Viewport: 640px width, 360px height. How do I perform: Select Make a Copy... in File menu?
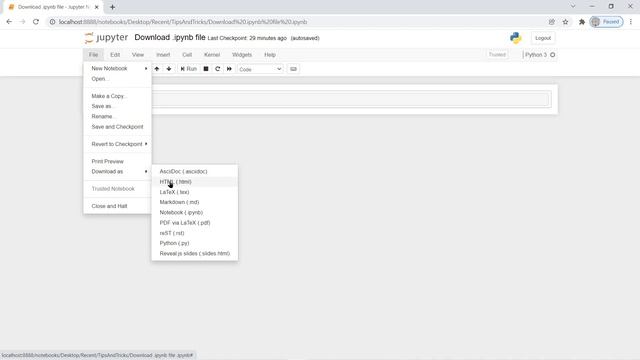click(118, 96)
